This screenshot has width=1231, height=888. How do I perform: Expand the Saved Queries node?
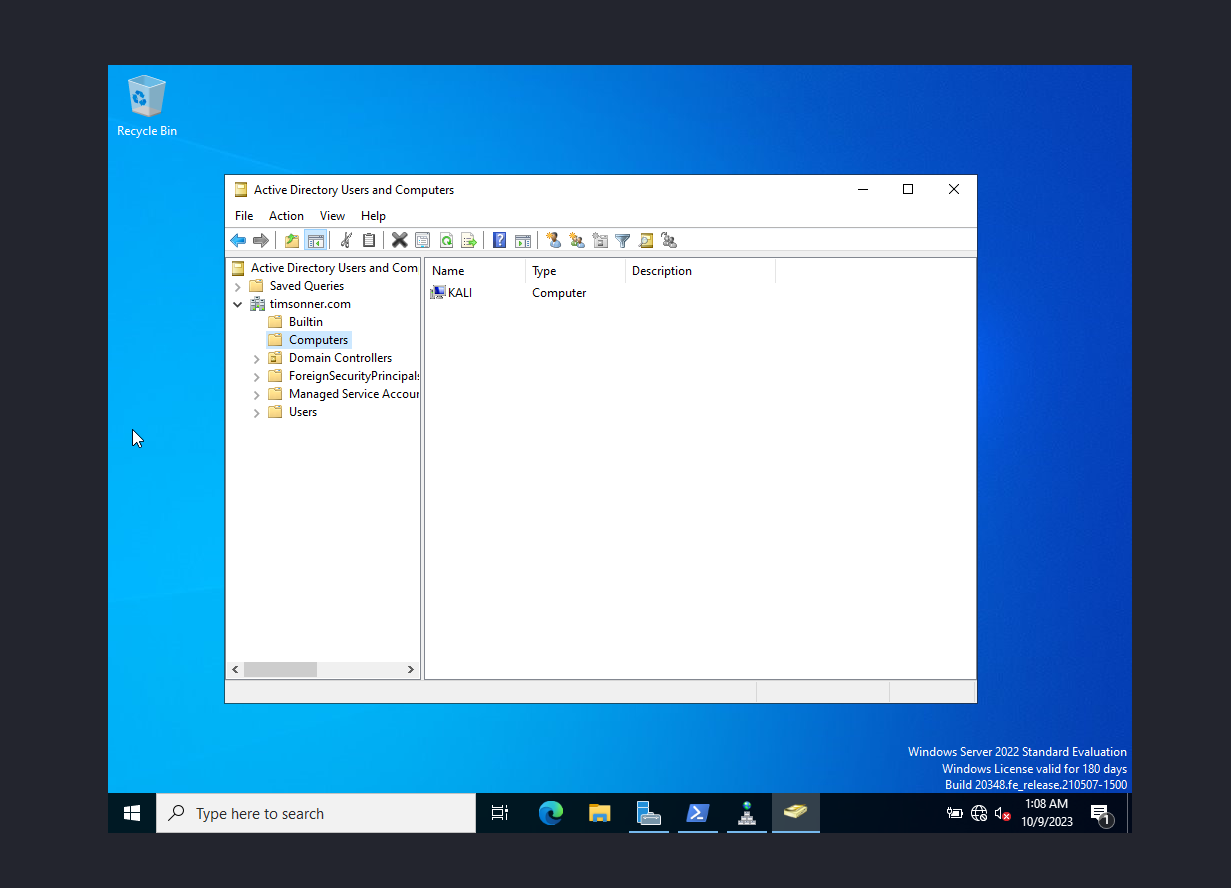point(237,286)
